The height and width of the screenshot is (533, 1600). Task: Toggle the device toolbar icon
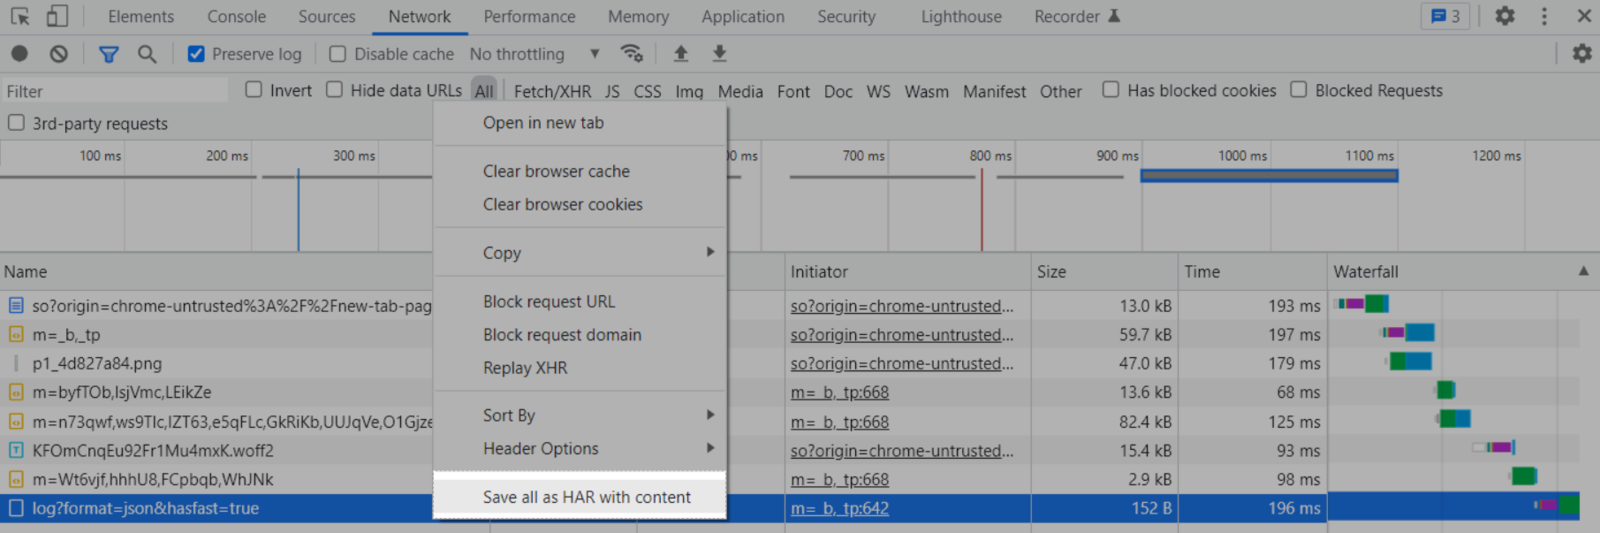coord(57,16)
